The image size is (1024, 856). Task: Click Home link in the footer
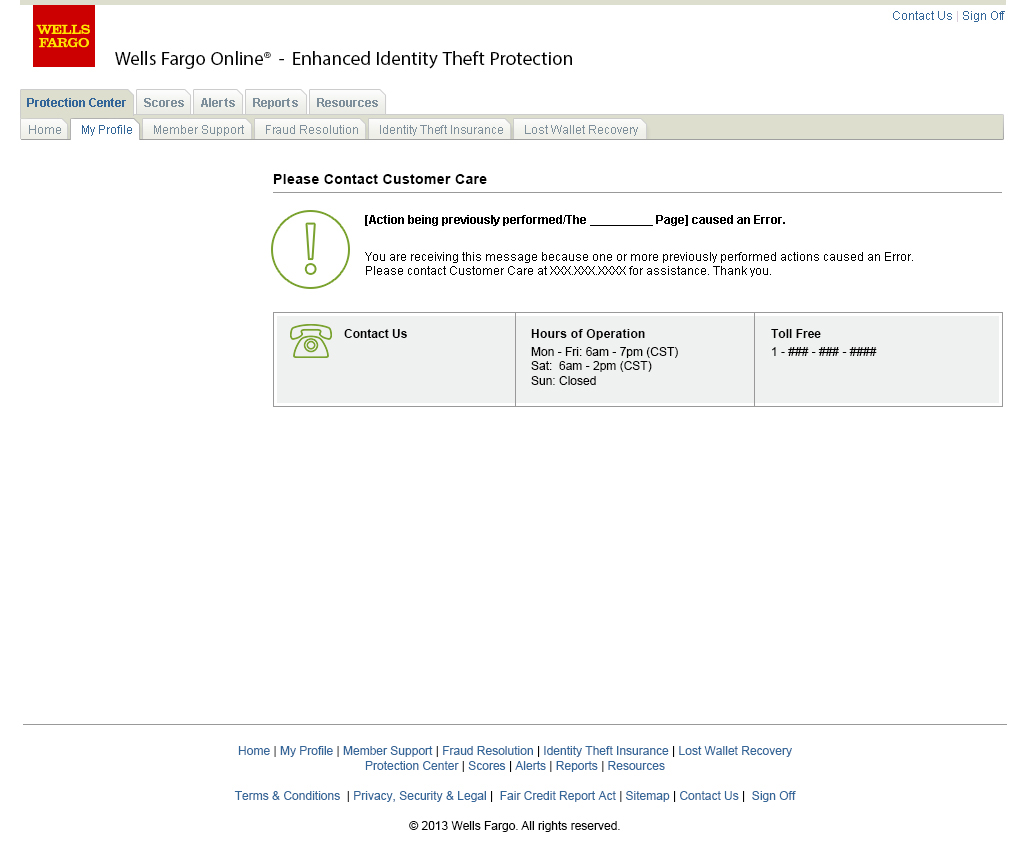click(x=253, y=751)
